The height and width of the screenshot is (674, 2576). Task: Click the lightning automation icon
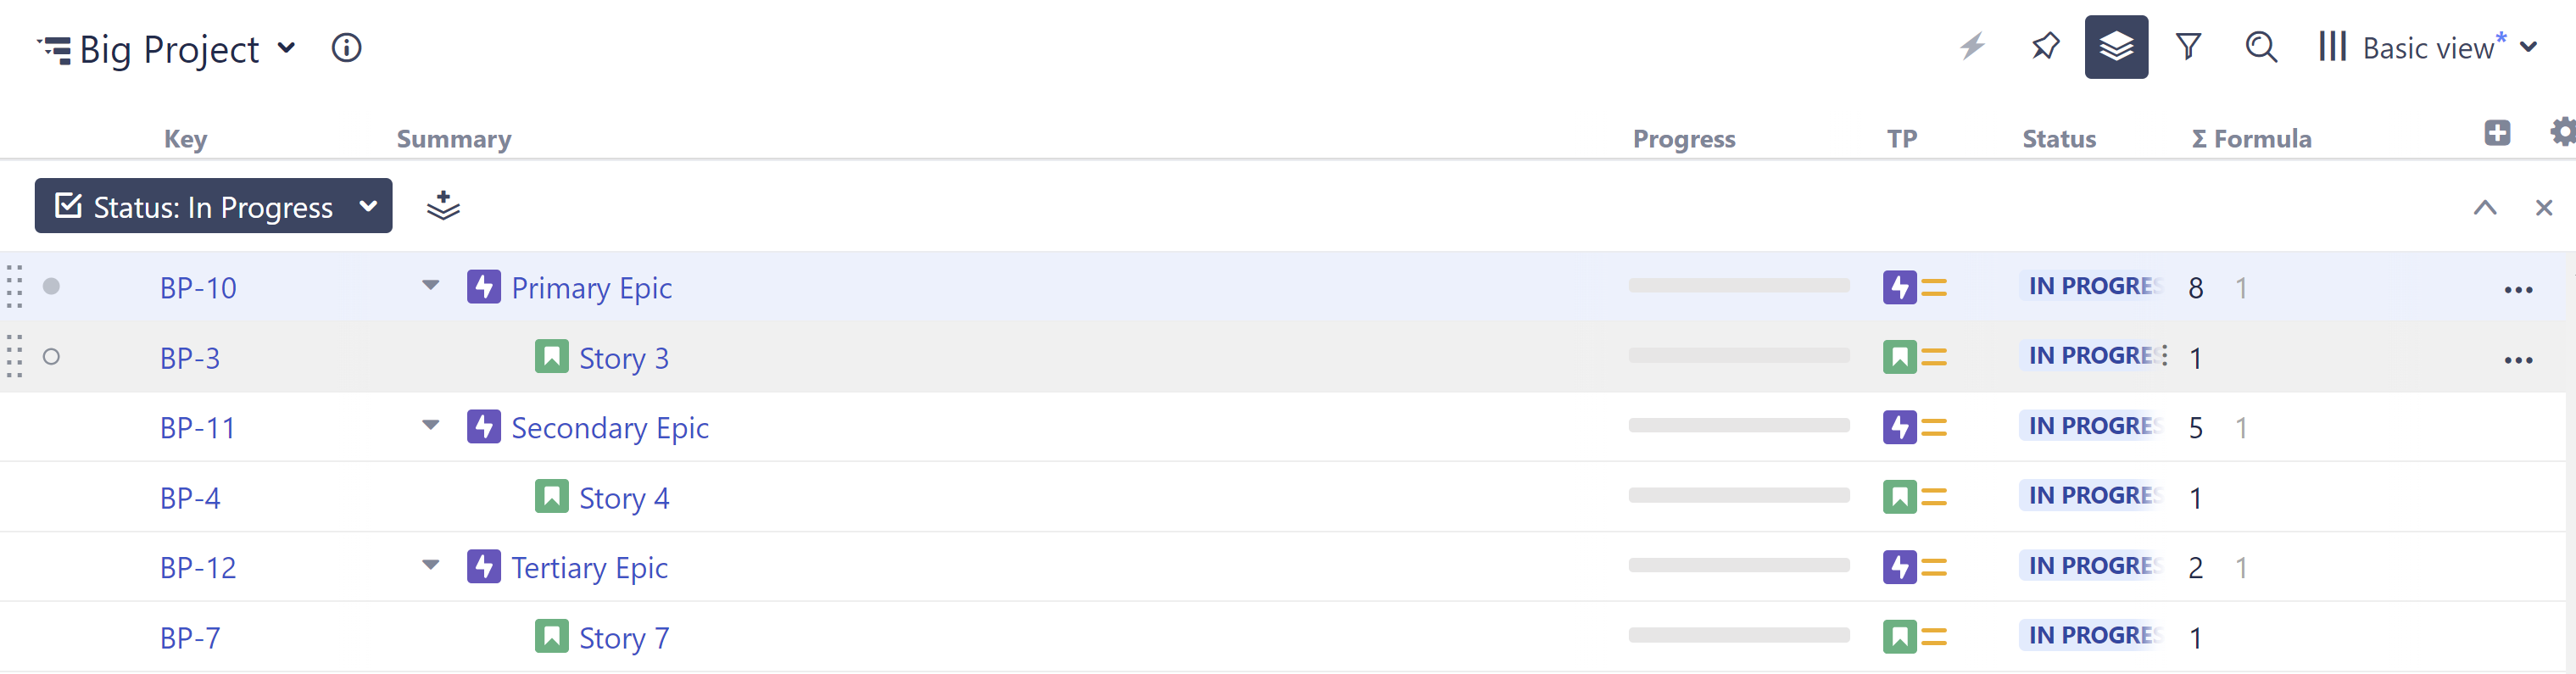[1972, 47]
